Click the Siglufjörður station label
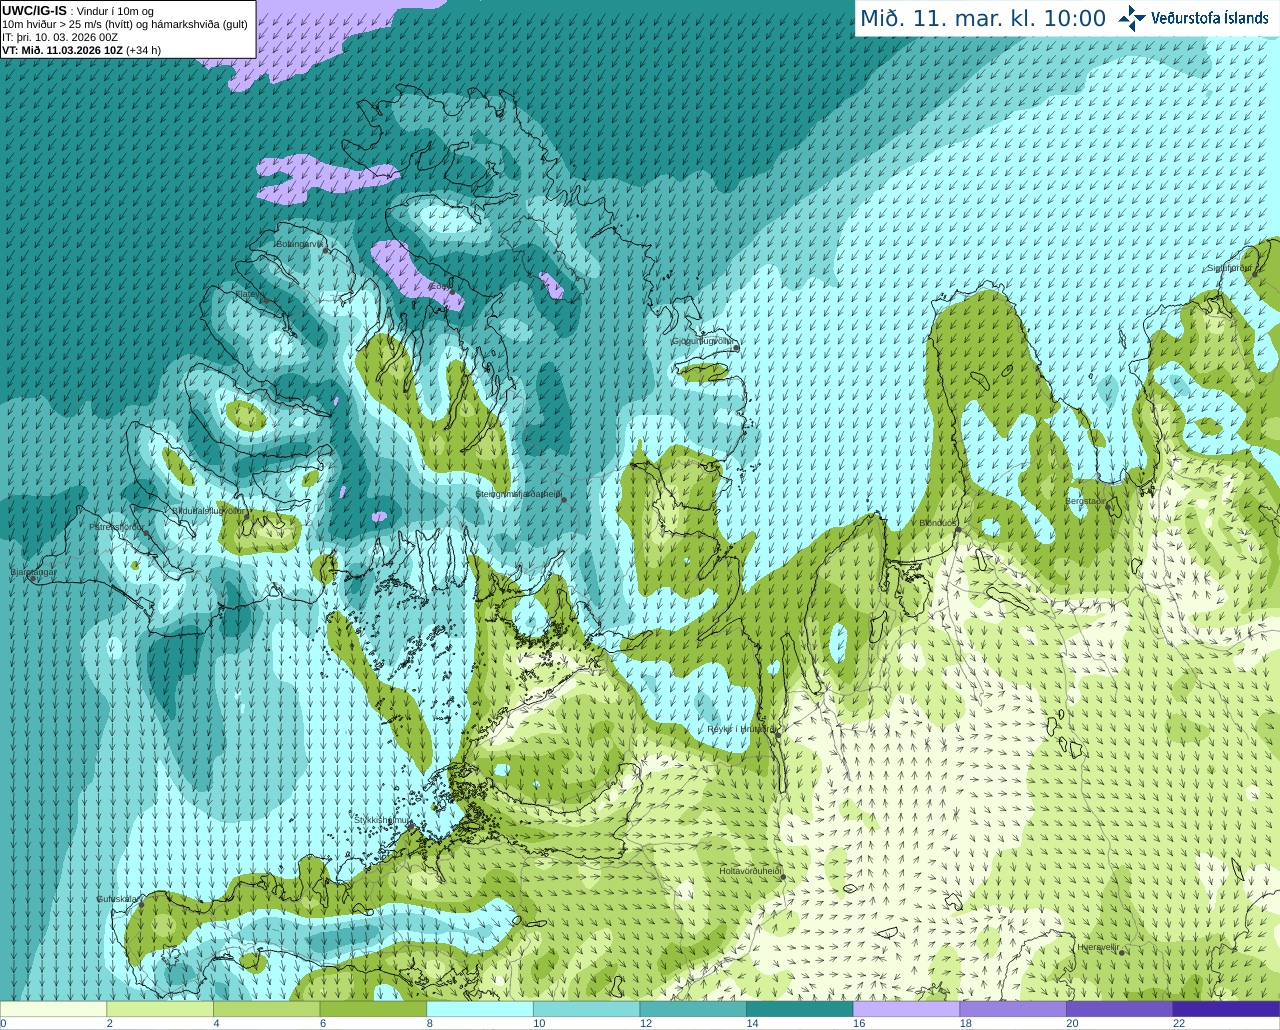Viewport: 1280px width, 1030px height. click(x=1230, y=268)
